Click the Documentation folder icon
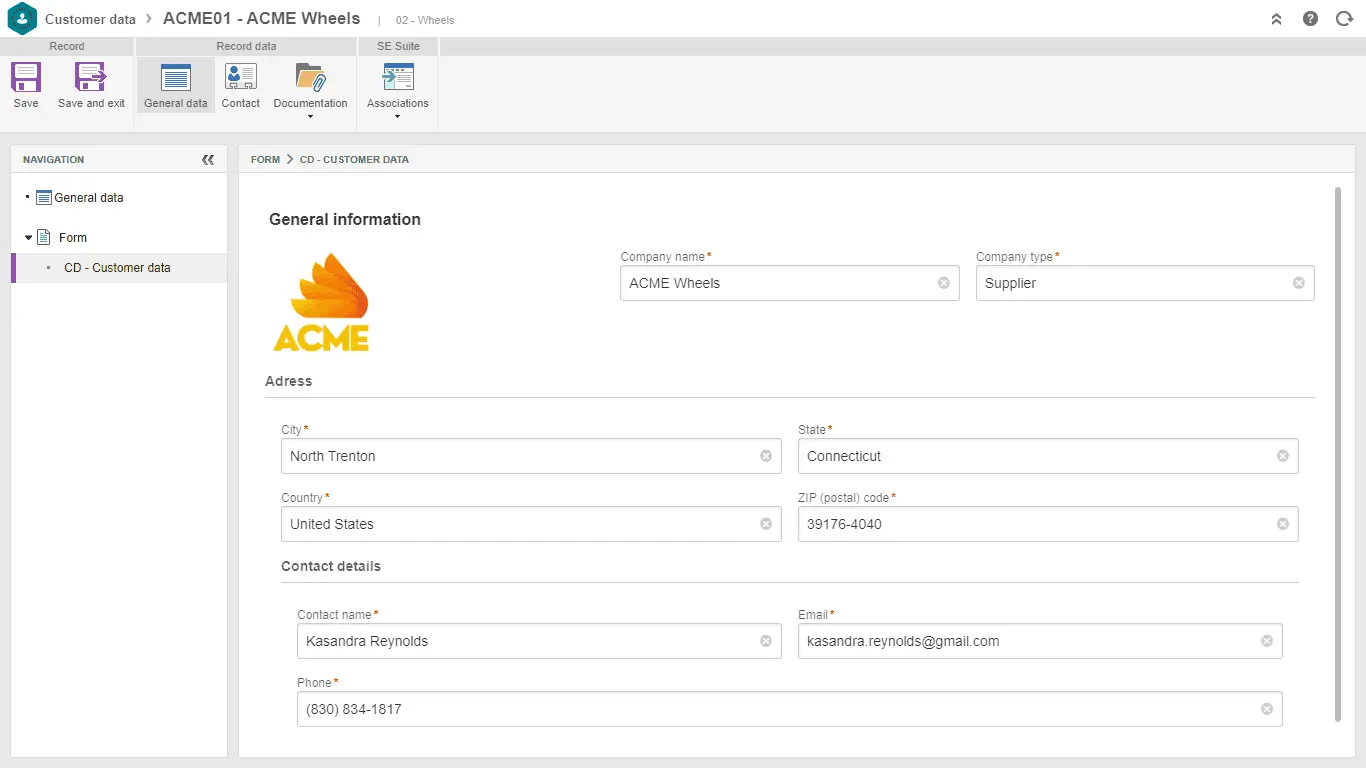The width and height of the screenshot is (1366, 768). tap(310, 78)
